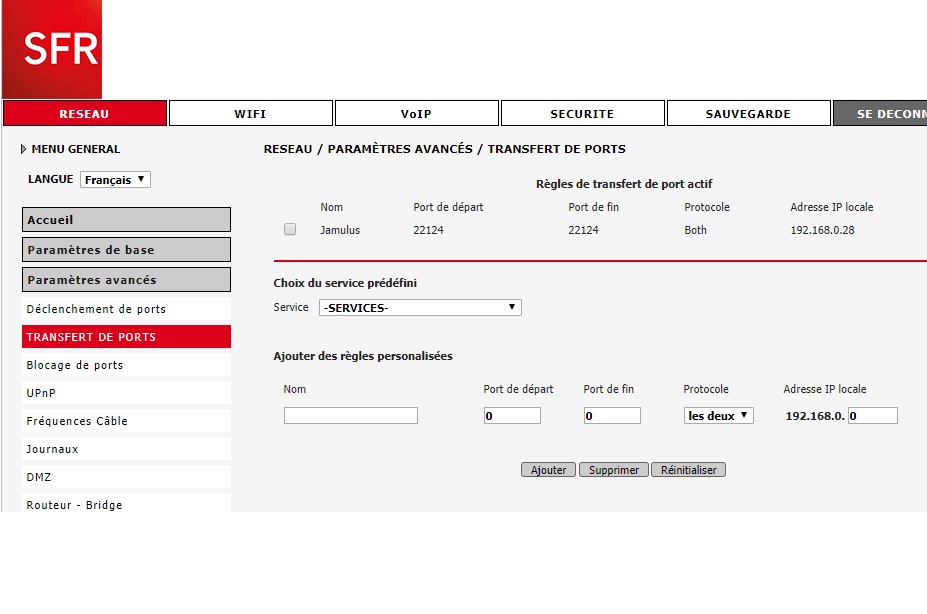Go to the SECURITE tab
The image size is (927, 614).
pyautogui.click(x=582, y=114)
